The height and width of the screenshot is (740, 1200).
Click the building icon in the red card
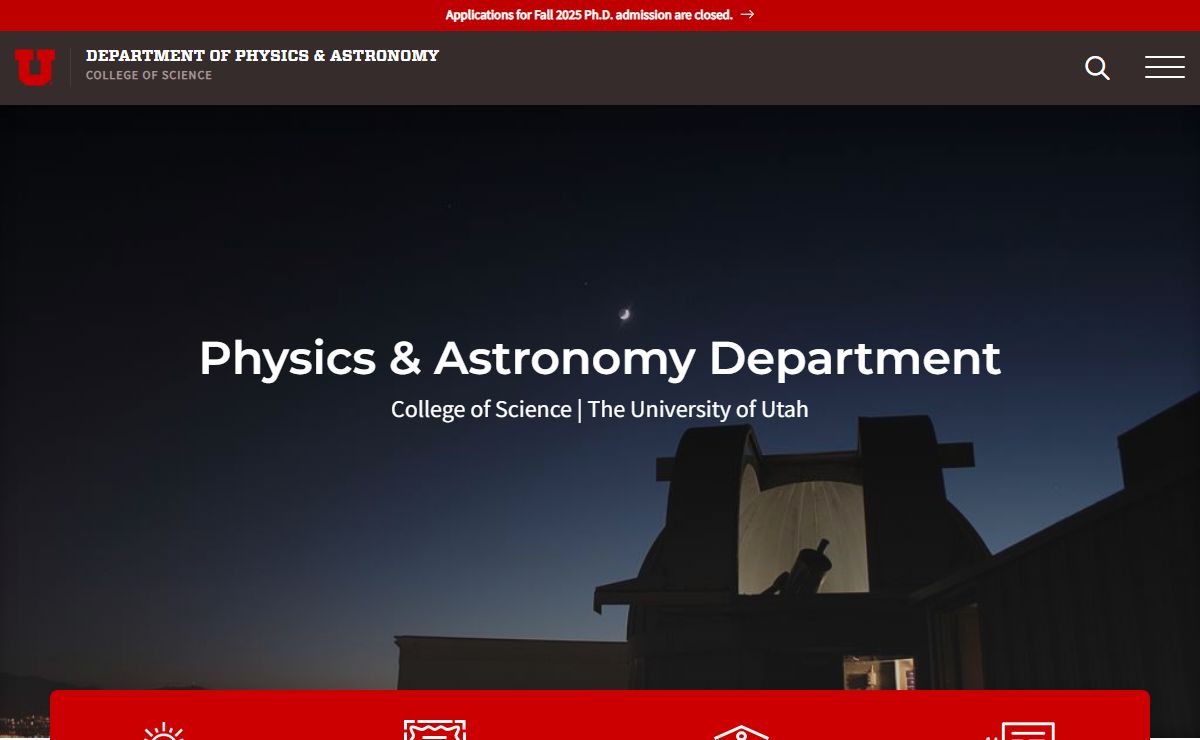[x=741, y=732]
